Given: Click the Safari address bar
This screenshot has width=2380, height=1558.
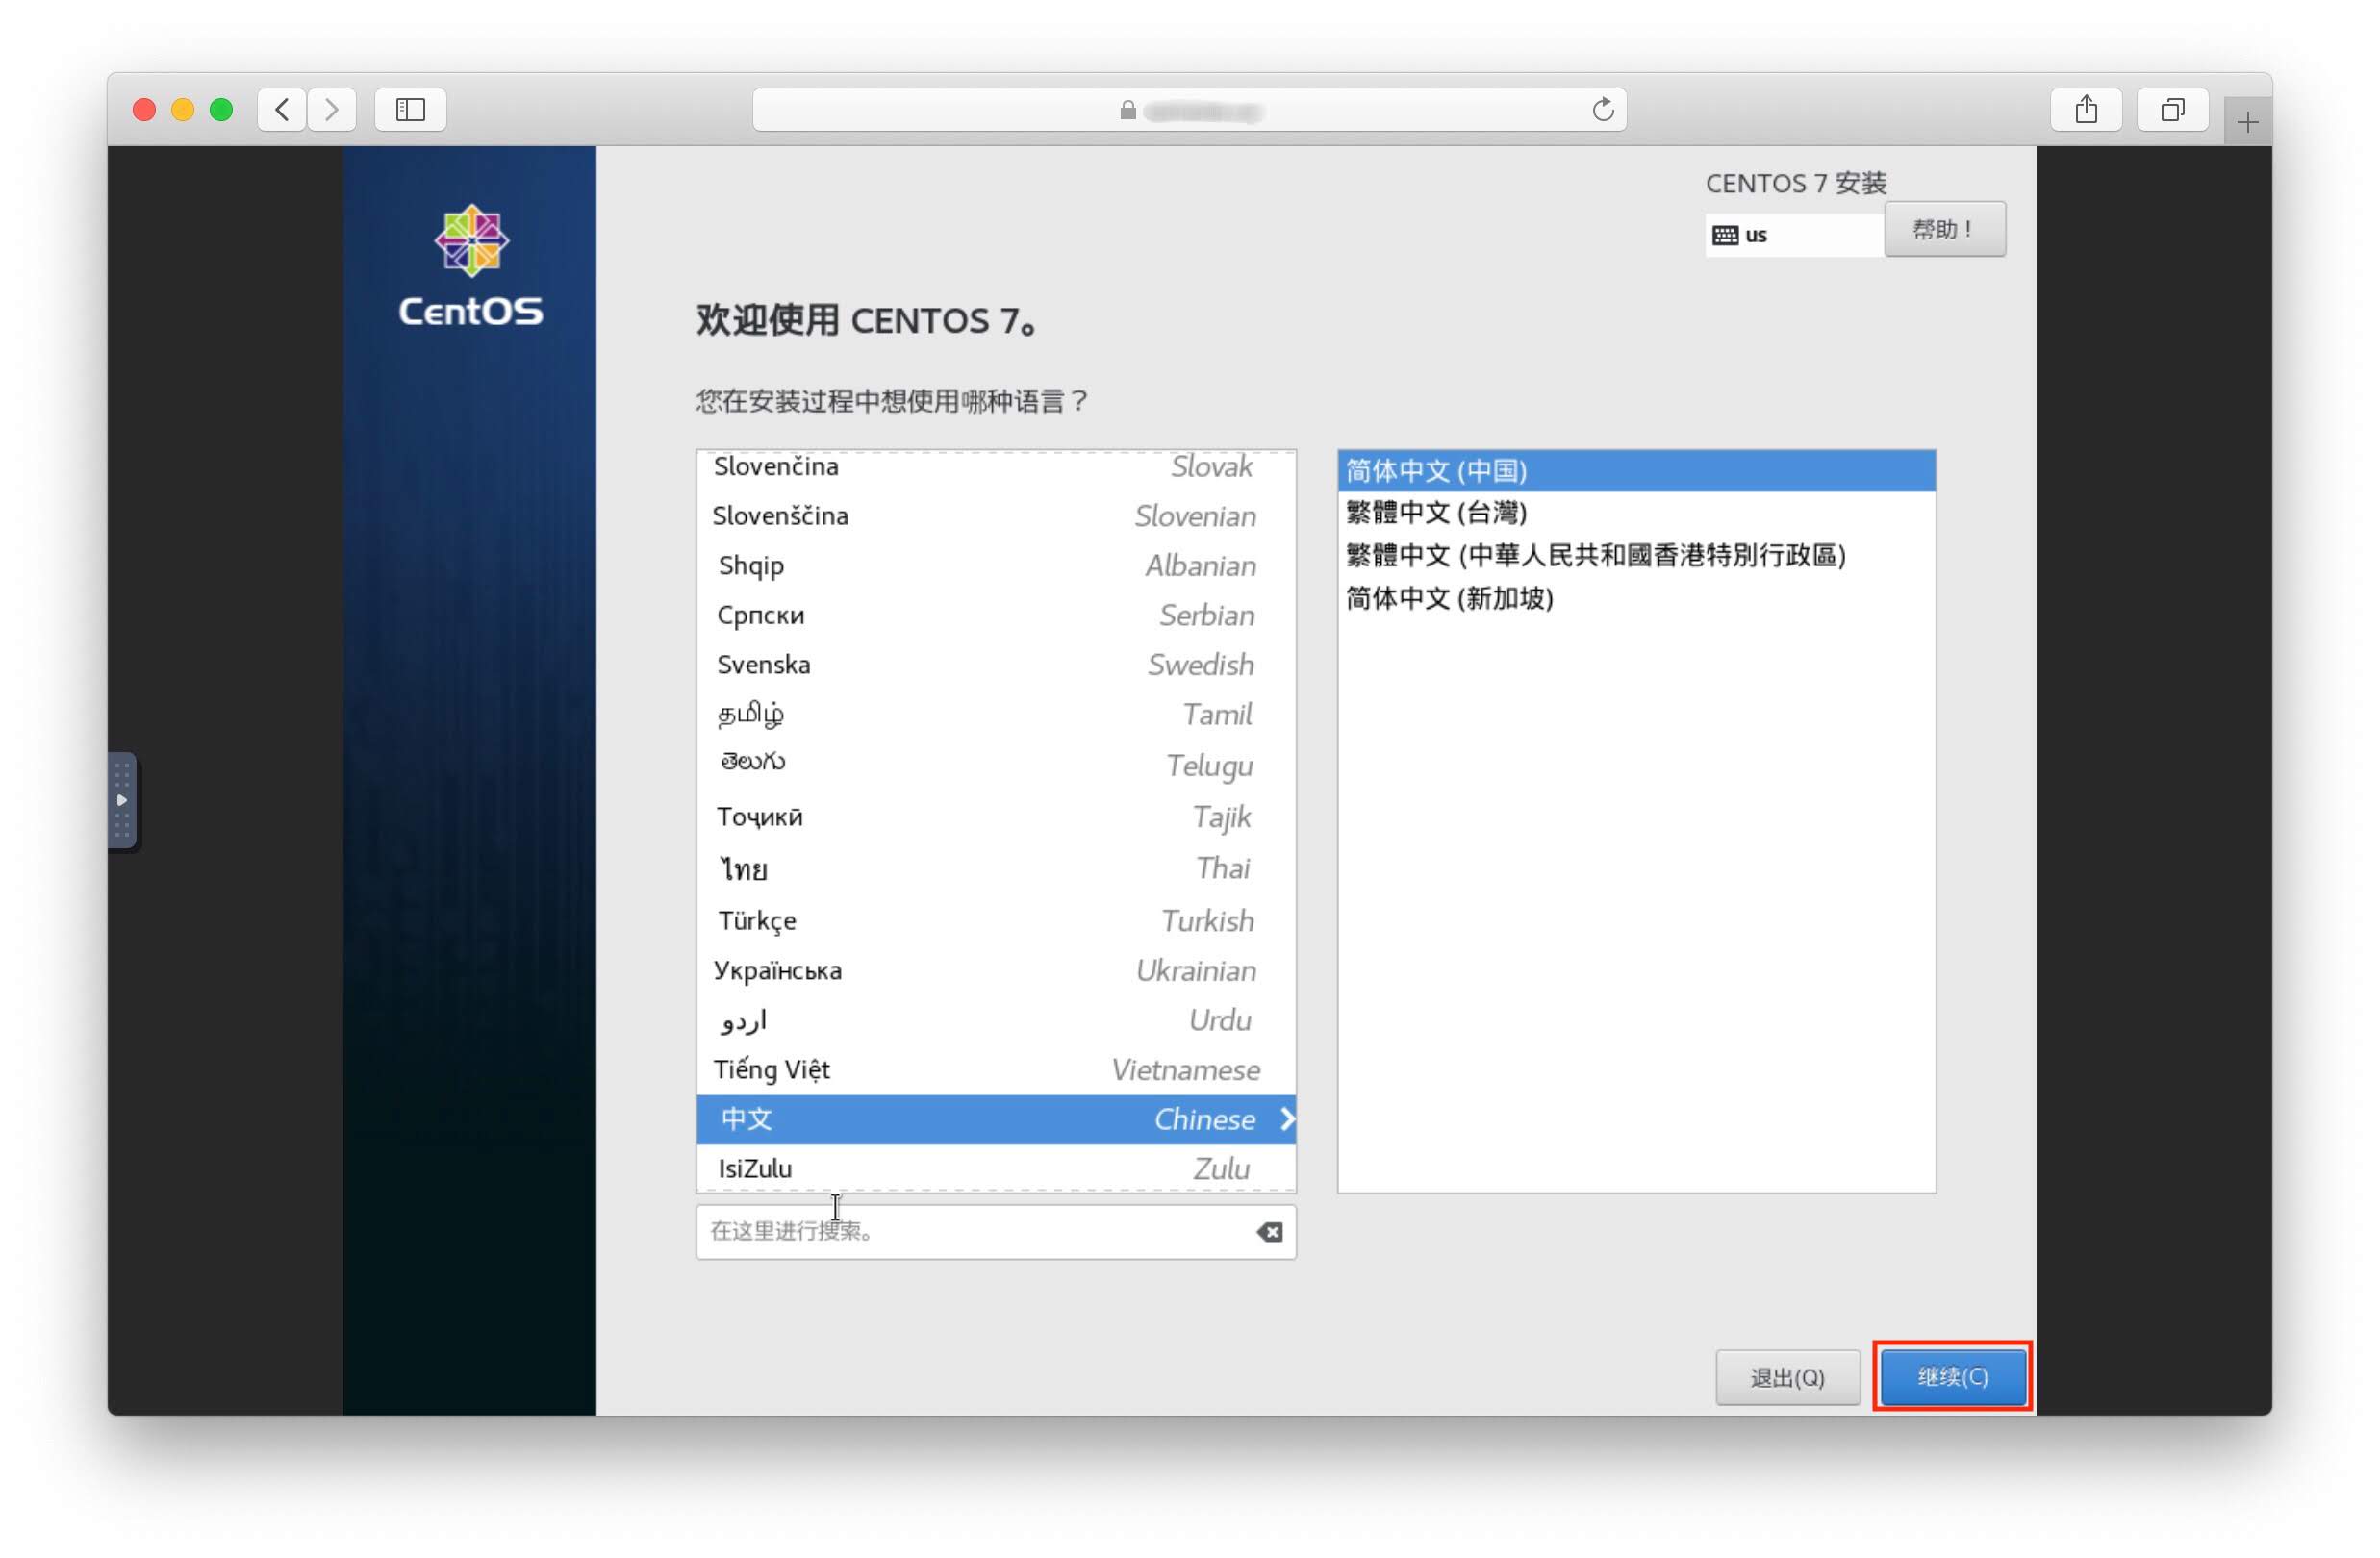Looking at the screenshot, I should pyautogui.click(x=1190, y=110).
